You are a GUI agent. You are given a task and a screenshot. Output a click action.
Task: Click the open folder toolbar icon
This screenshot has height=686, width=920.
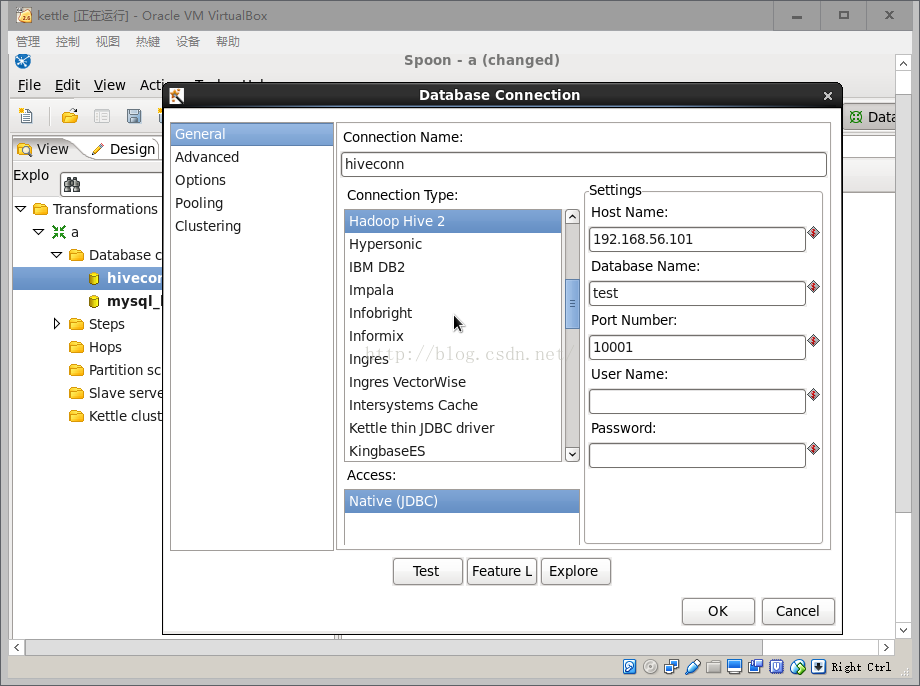pos(70,116)
